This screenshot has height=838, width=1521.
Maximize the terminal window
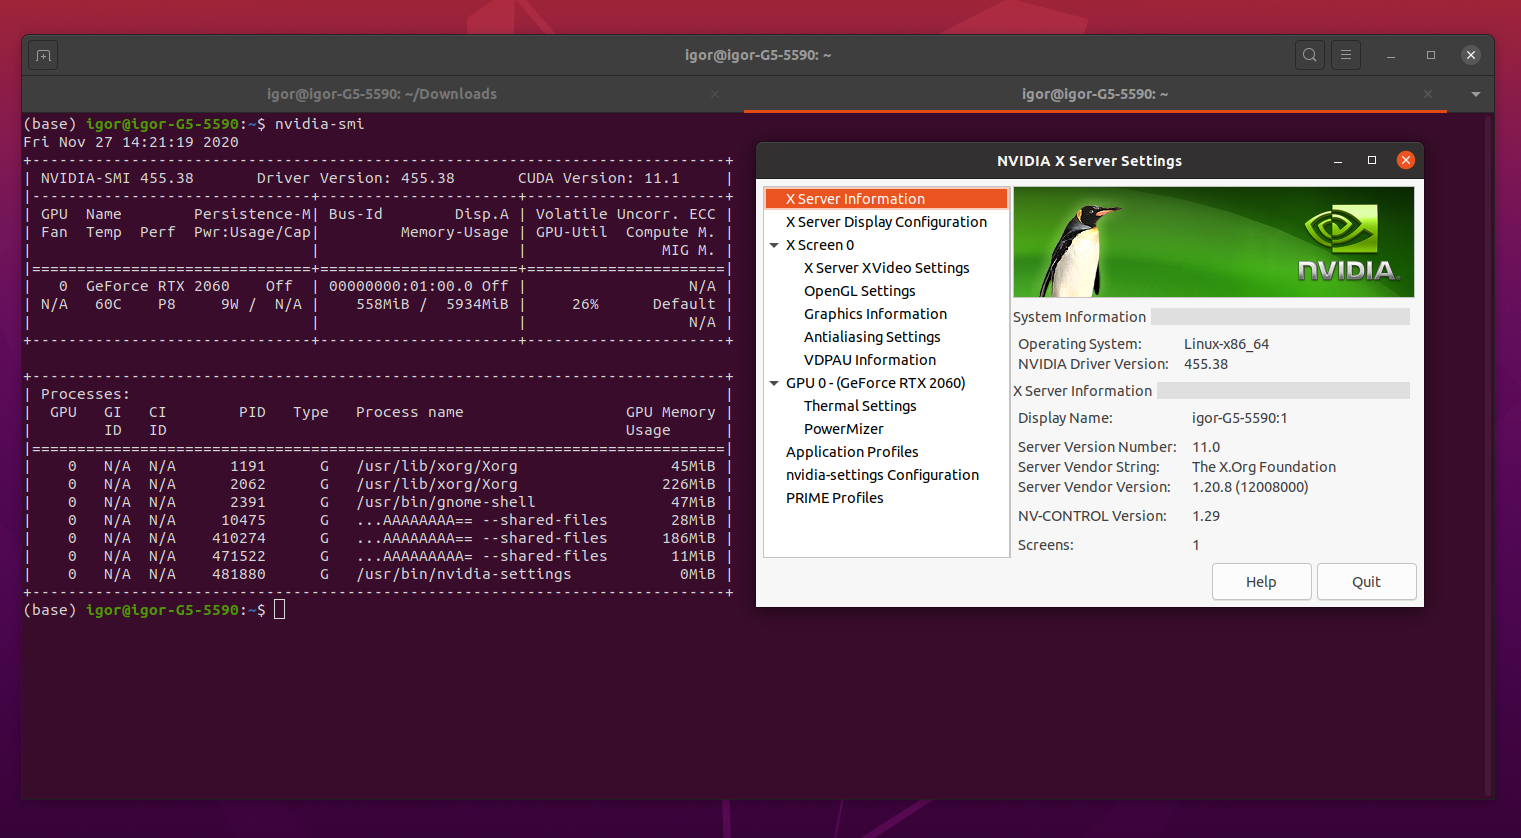(x=1431, y=55)
